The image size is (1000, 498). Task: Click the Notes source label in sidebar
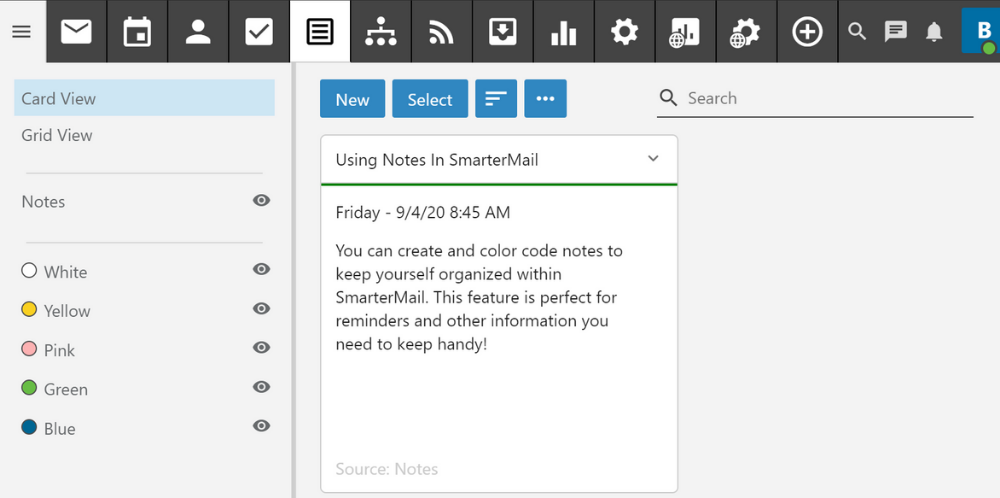click(x=43, y=202)
